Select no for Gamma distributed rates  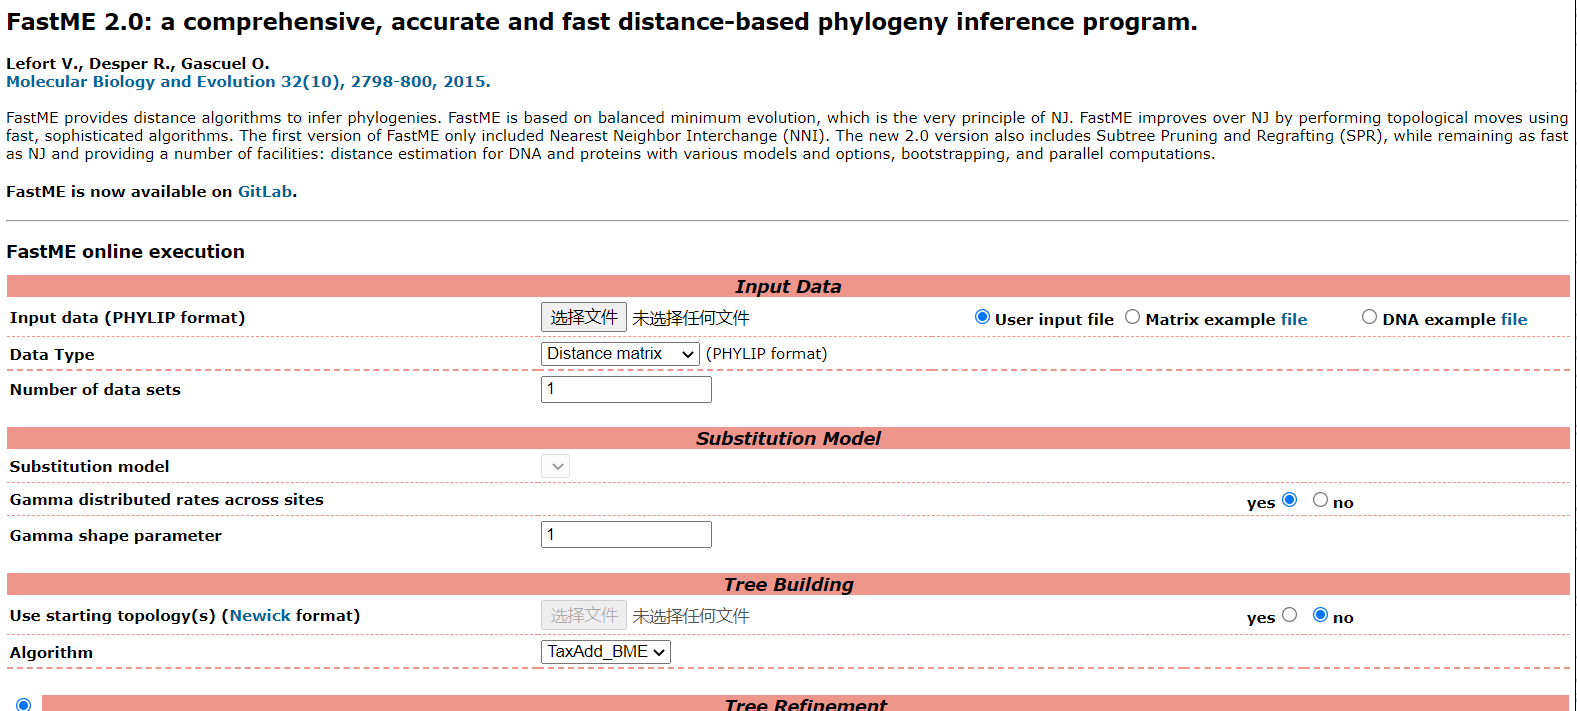(1320, 500)
